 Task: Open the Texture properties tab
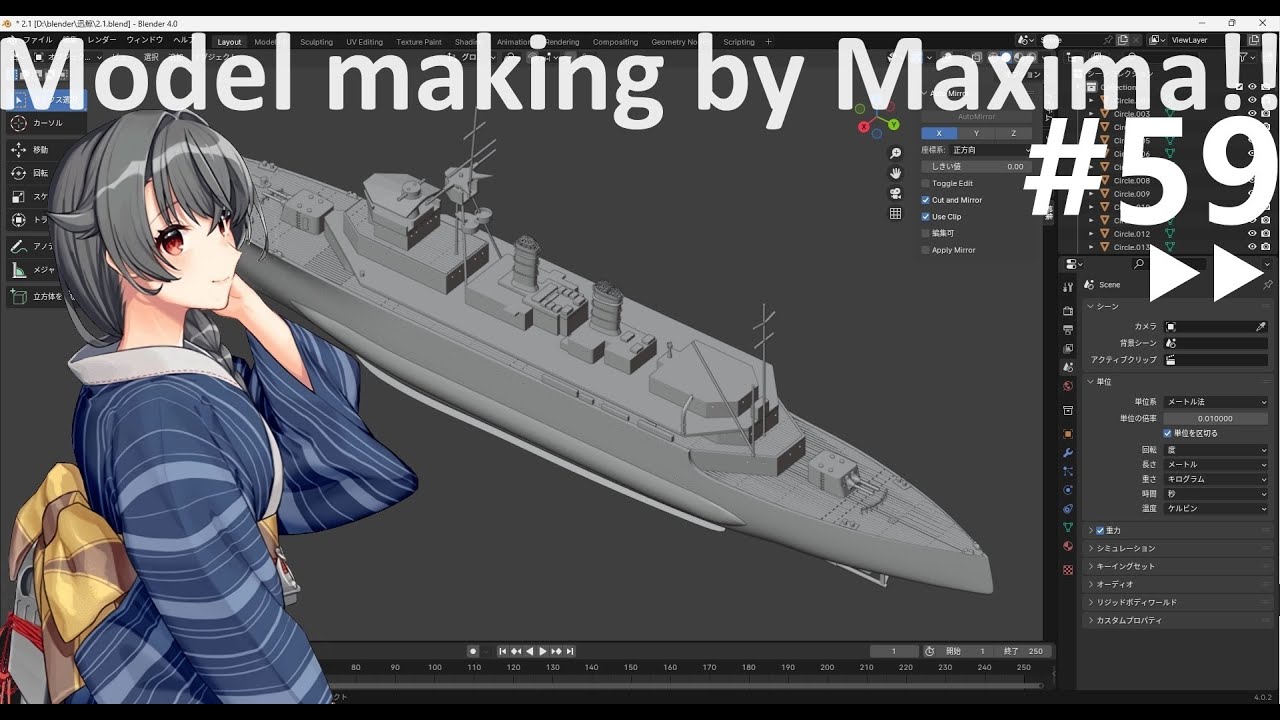click(x=1068, y=569)
